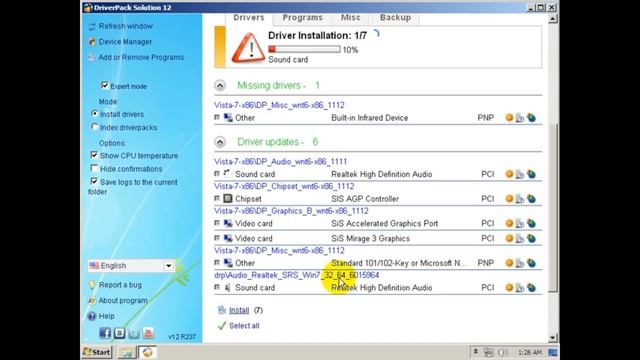Click the warning triangle icon in installation banner
The height and width of the screenshot is (360, 640).
pos(248,48)
